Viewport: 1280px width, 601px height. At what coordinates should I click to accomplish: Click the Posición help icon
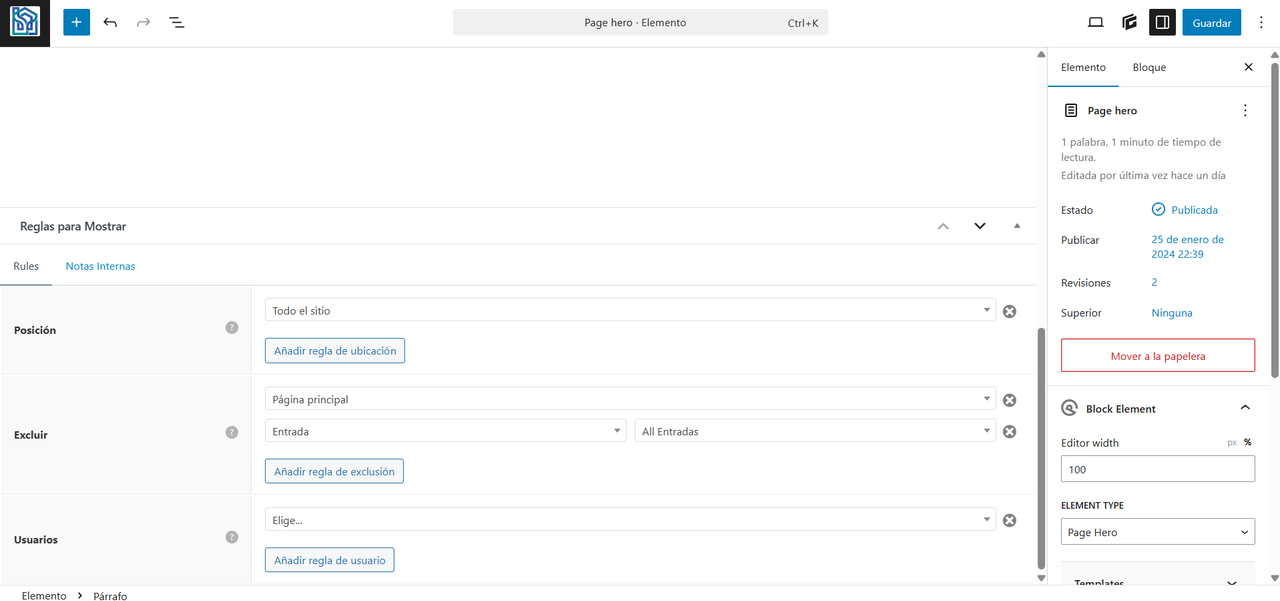coord(232,327)
